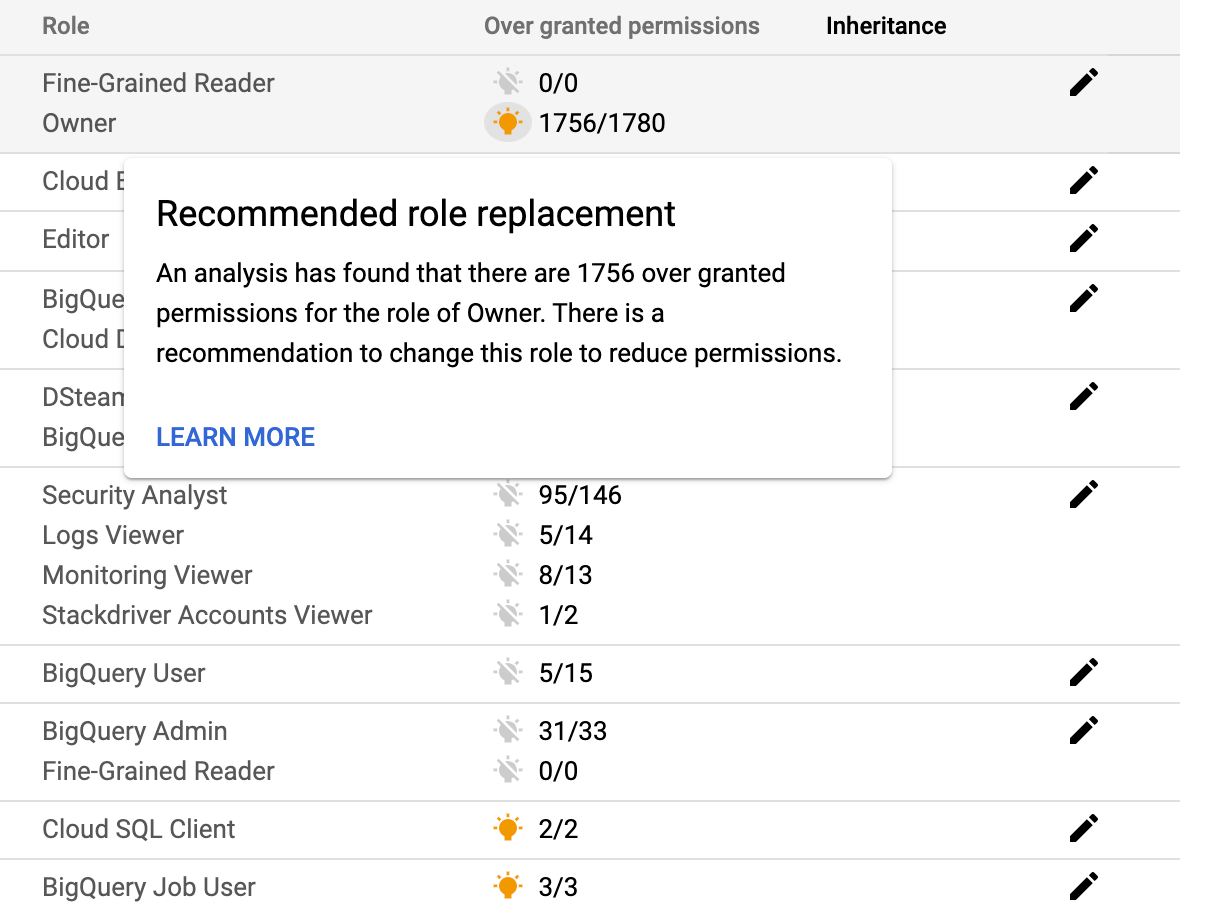Click the pencil icon beside the Editor role
Viewport: 1216px width, 916px height.
pos(1083,239)
